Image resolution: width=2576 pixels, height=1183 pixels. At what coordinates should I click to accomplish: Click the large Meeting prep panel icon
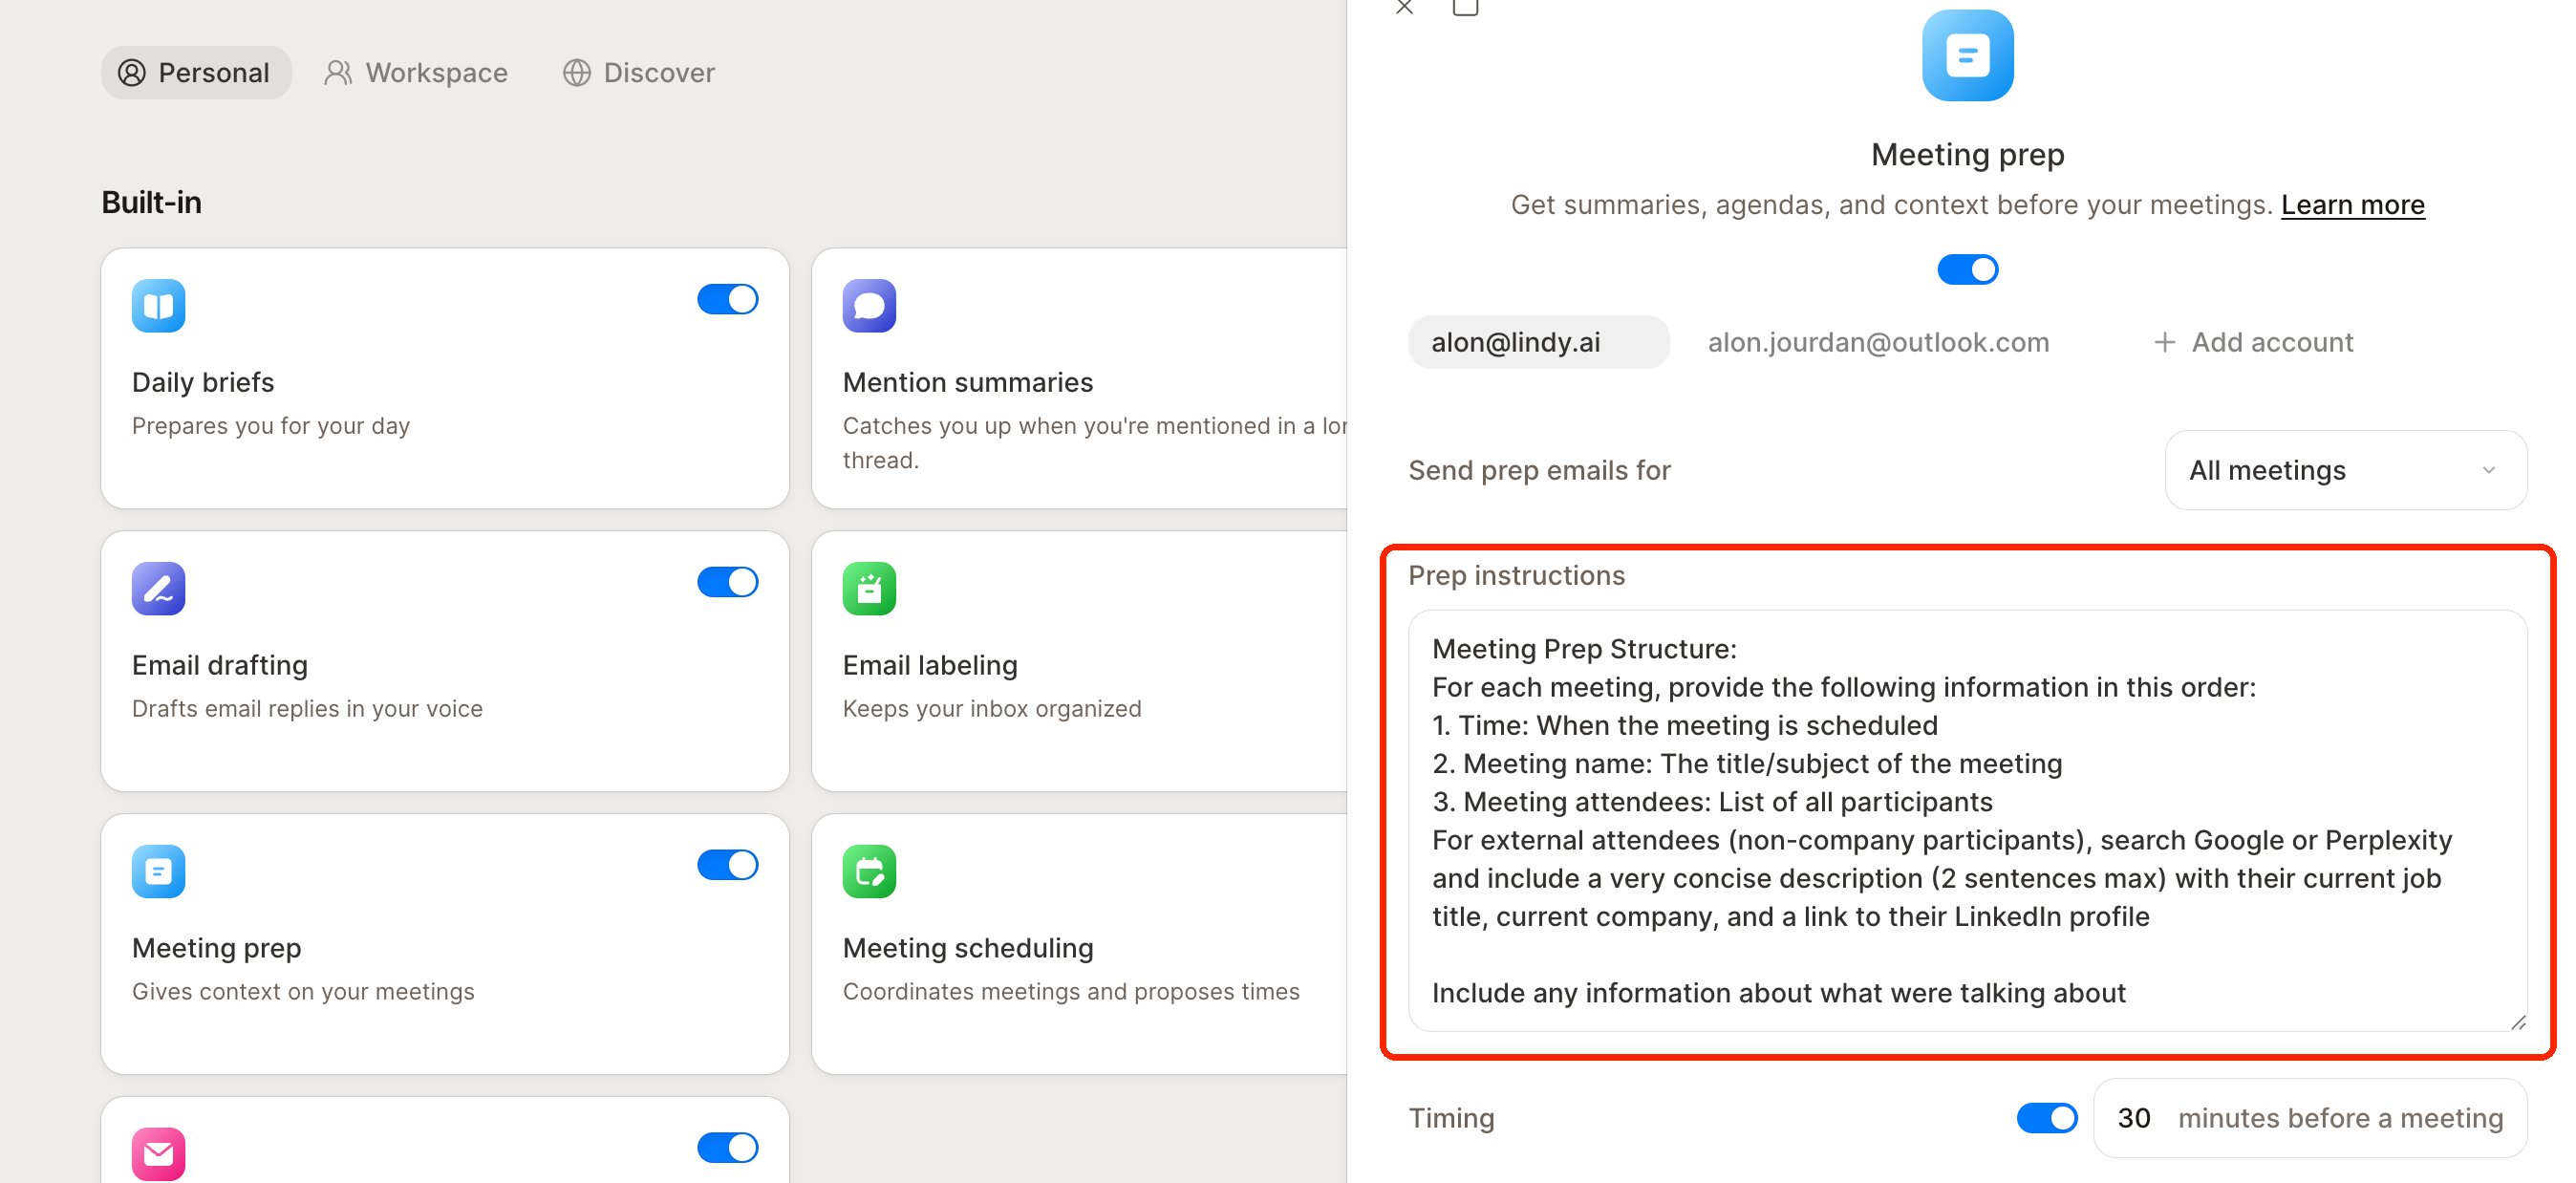[1967, 55]
